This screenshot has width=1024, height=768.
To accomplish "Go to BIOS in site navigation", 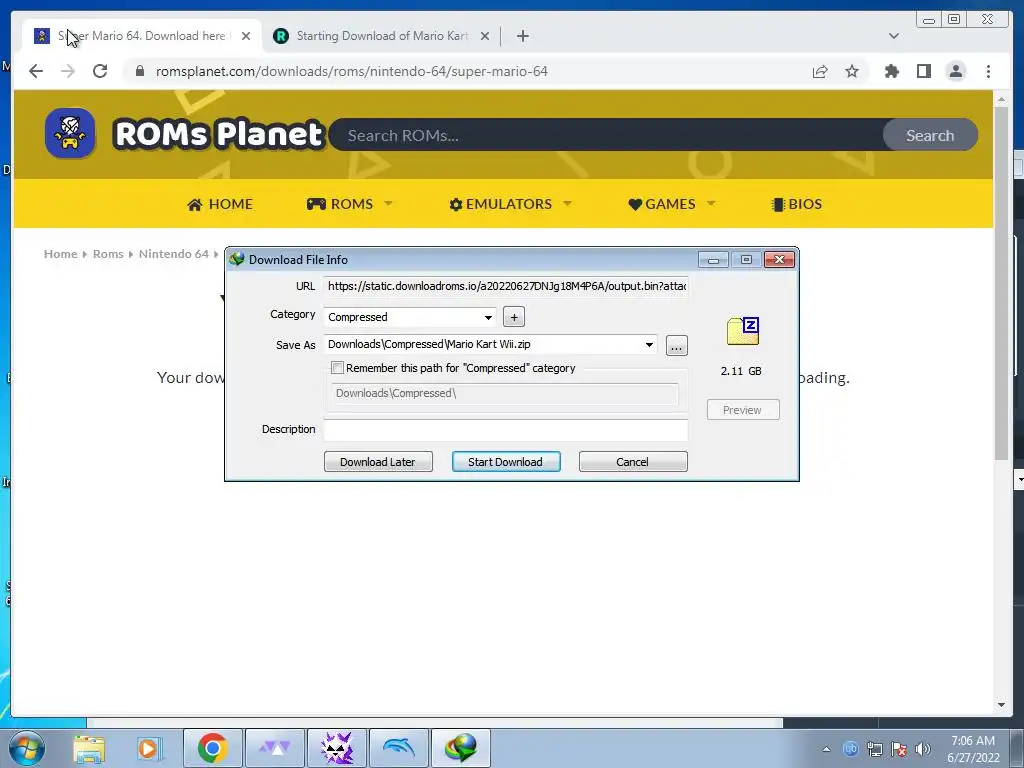I will coord(796,204).
